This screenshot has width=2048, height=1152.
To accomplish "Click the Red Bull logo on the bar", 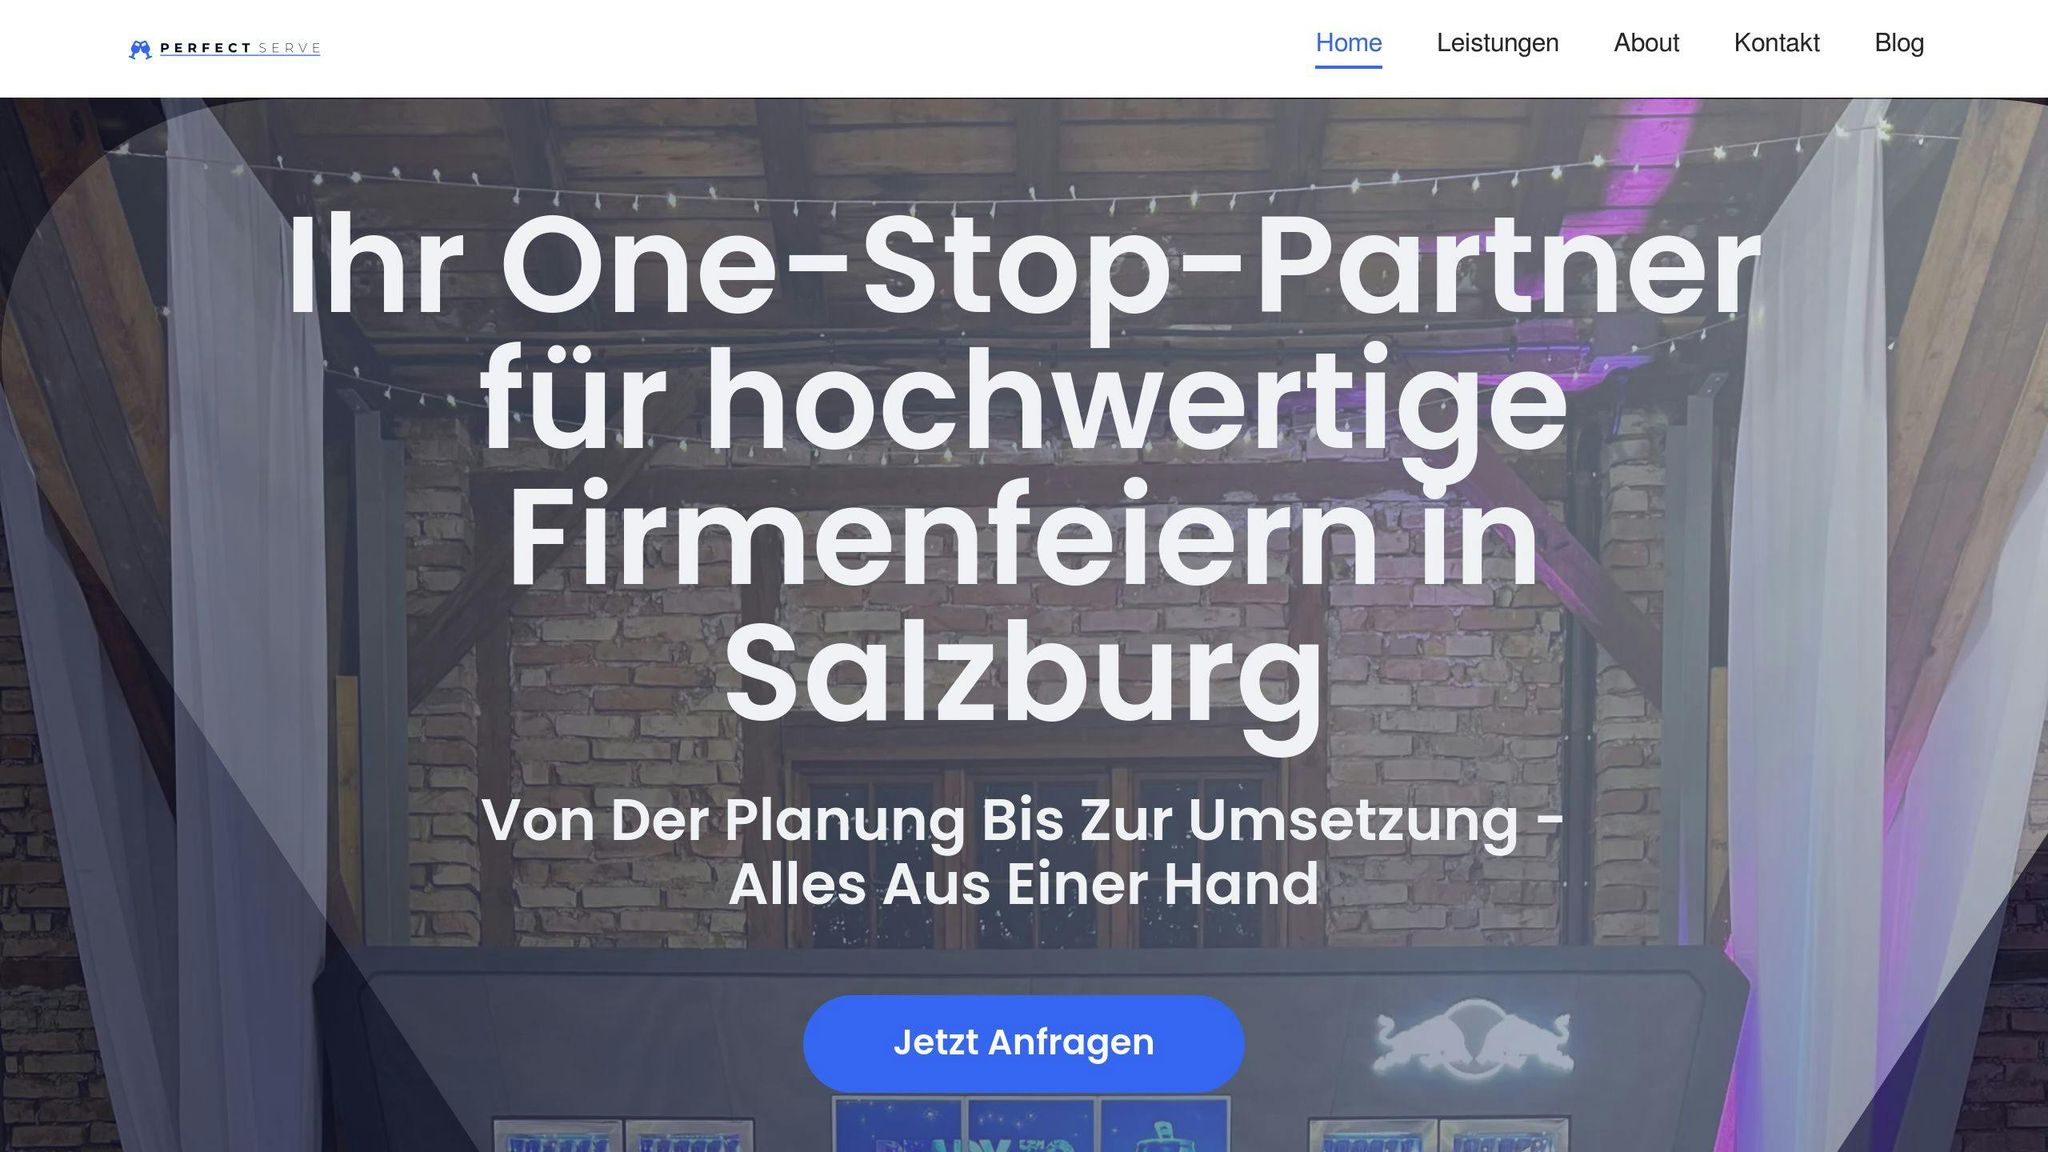I will click(x=1473, y=1040).
